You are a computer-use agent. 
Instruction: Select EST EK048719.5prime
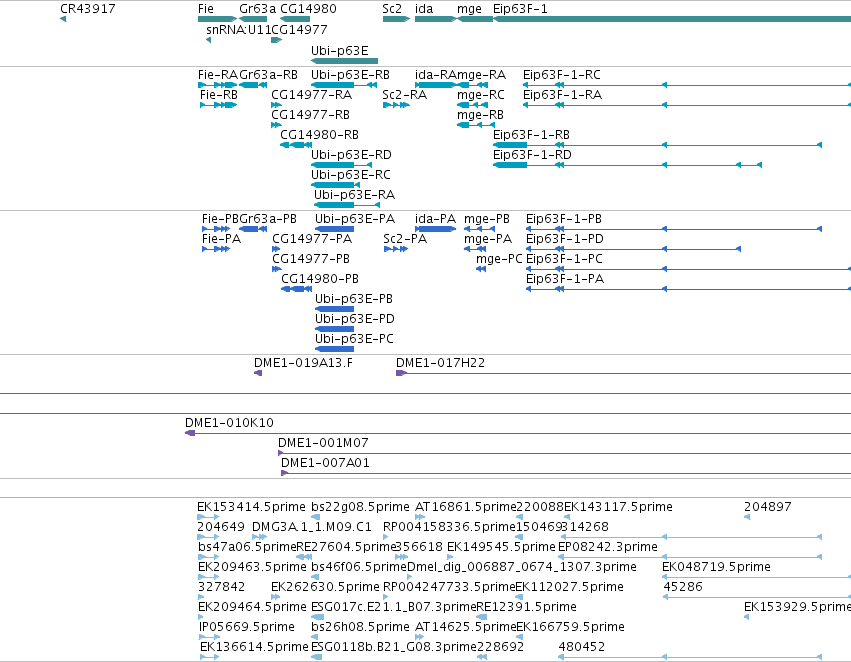pos(716,567)
